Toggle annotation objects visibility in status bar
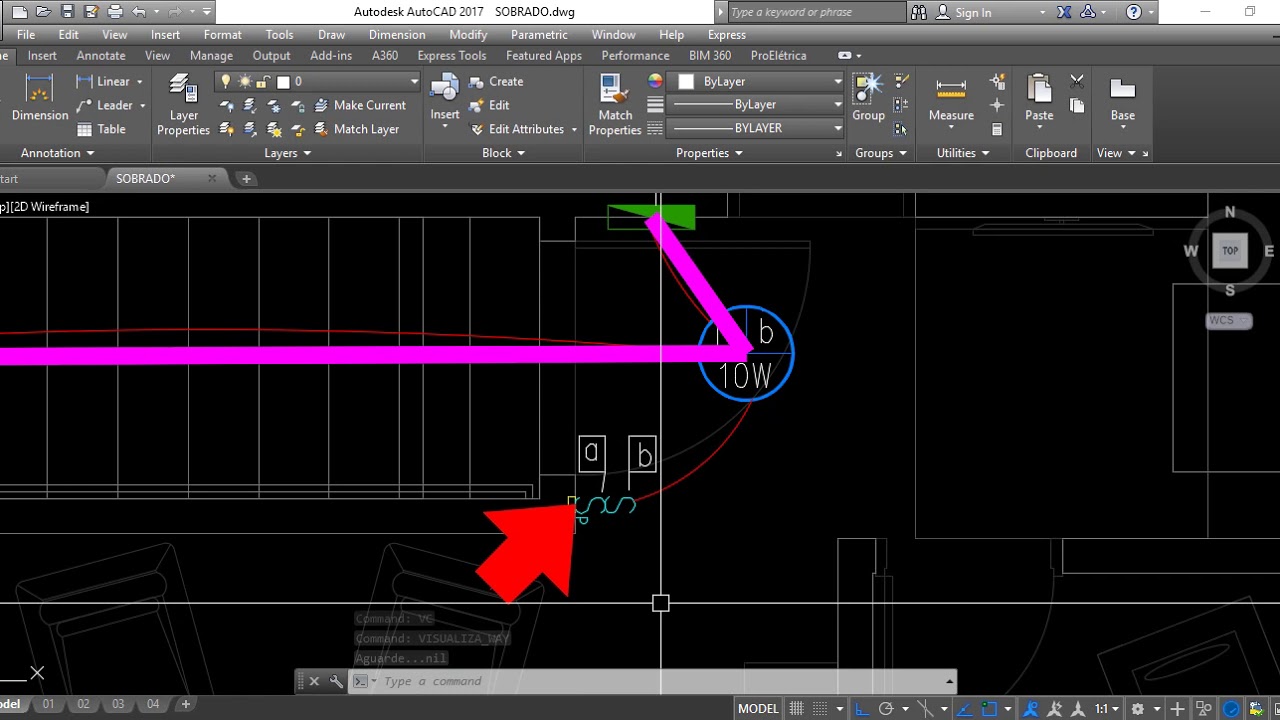Screen dimensions: 1280x720 (1030, 708)
